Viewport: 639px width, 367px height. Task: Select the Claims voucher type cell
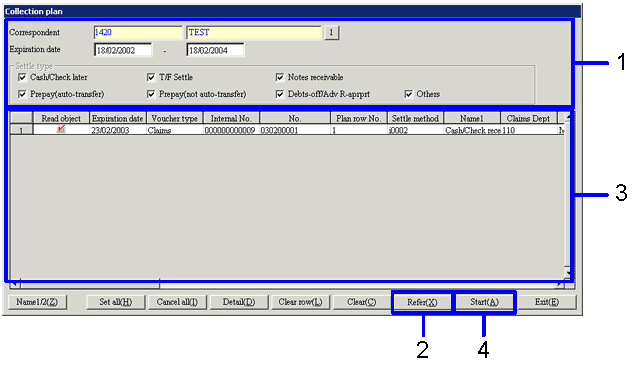[x=174, y=130]
